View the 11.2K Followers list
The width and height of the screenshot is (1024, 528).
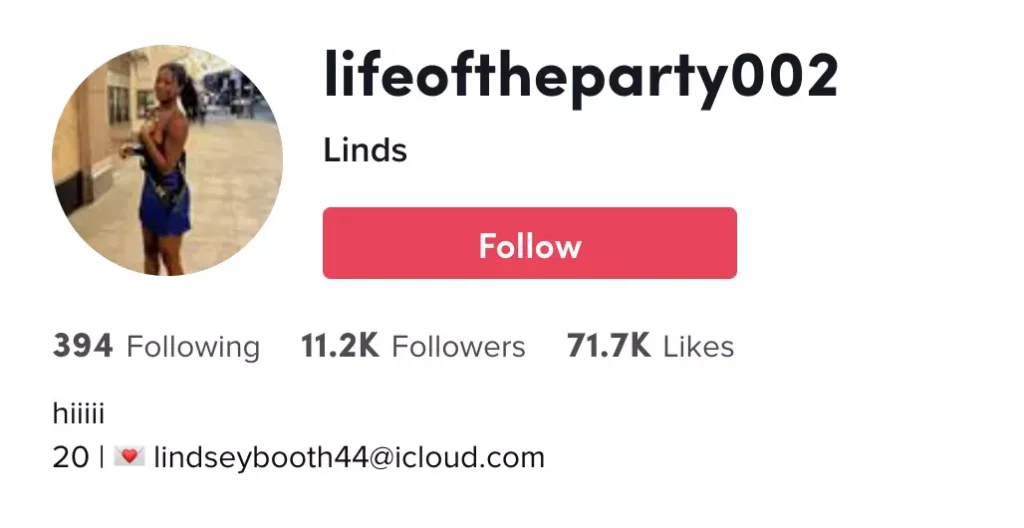click(413, 346)
